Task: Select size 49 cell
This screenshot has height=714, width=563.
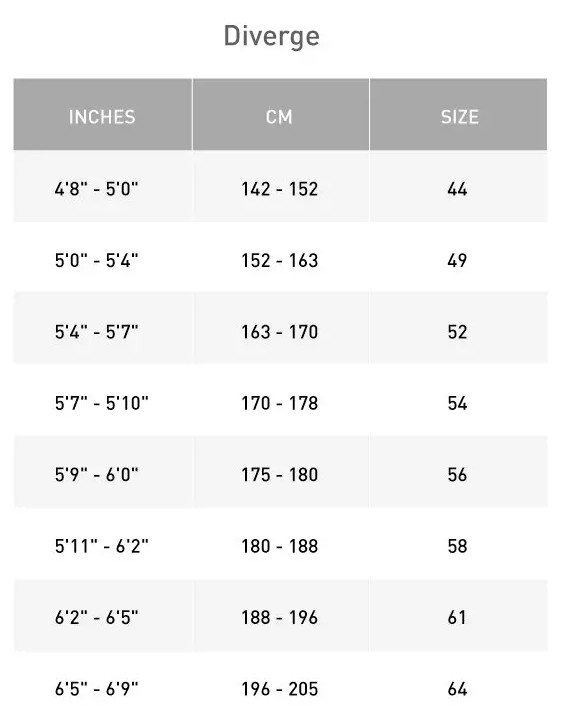Action: point(458,259)
